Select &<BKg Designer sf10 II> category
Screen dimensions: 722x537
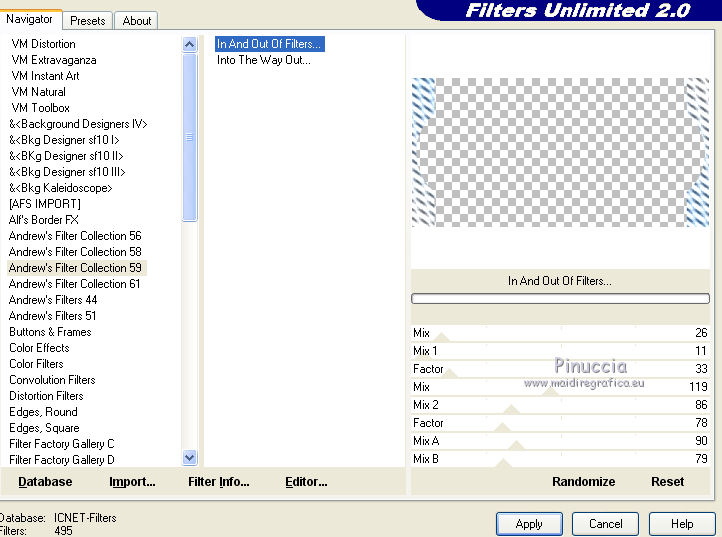pyautogui.click(x=66, y=156)
